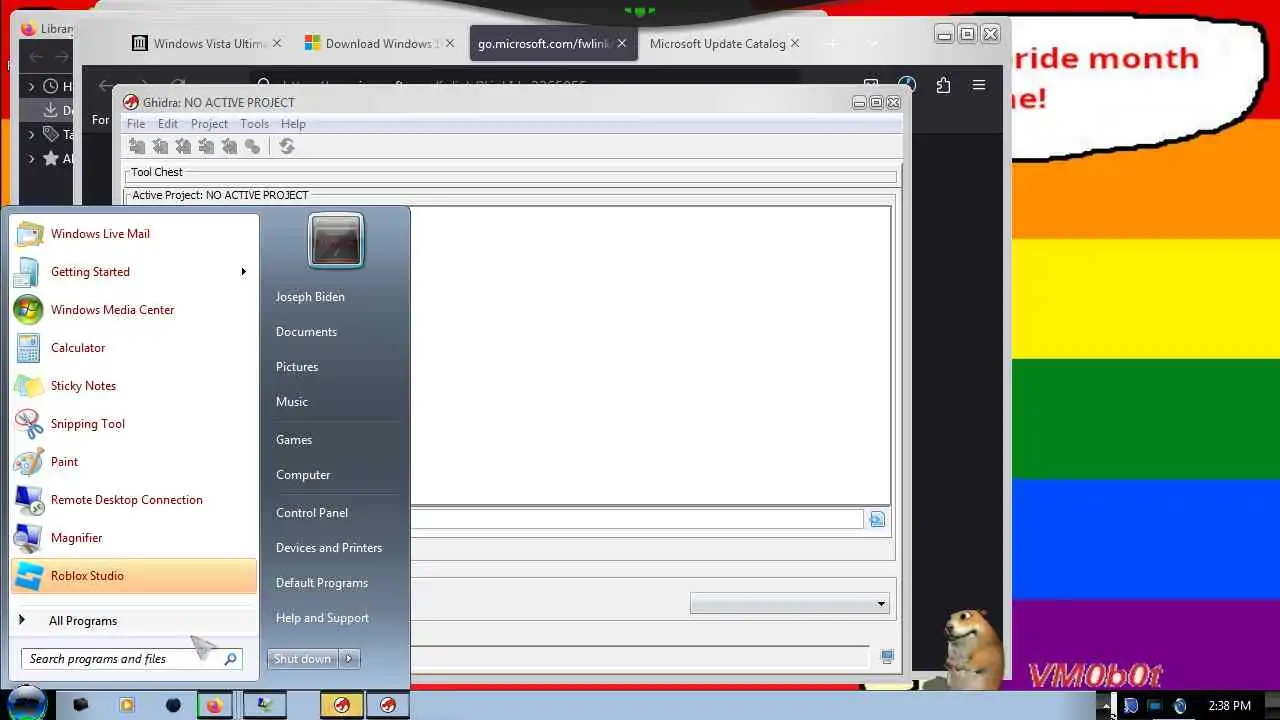The image size is (1280, 720).
Task: Open the Ghidra Project menu
Action: tap(209, 124)
